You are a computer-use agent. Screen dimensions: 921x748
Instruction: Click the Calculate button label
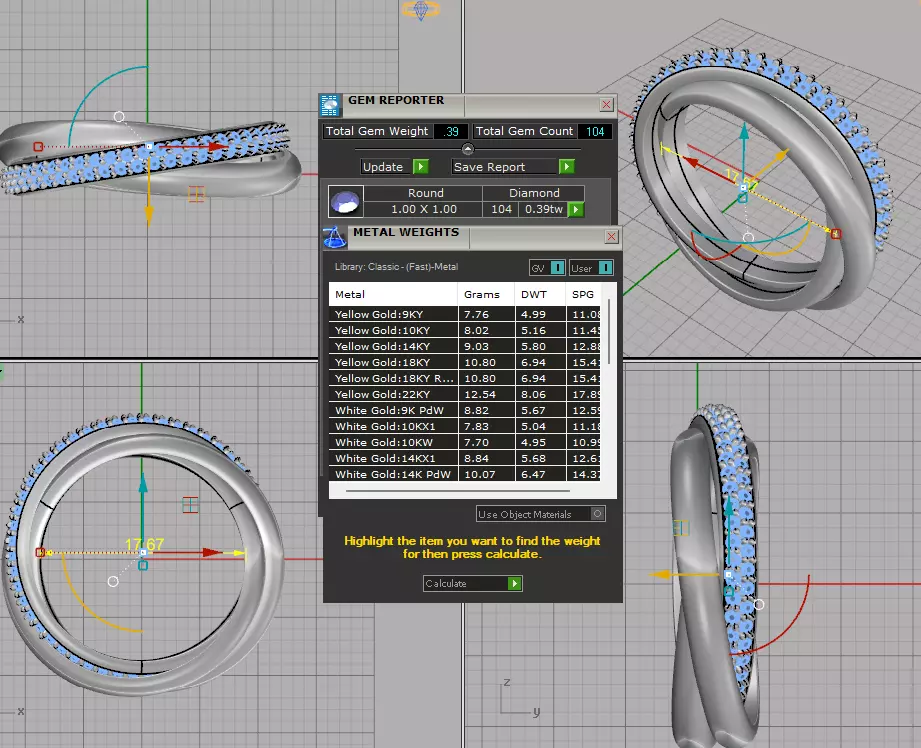pos(446,583)
